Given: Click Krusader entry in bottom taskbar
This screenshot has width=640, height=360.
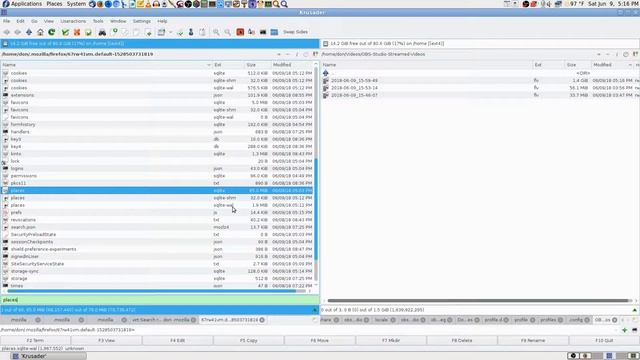Looking at the screenshot, I should 49,356.
